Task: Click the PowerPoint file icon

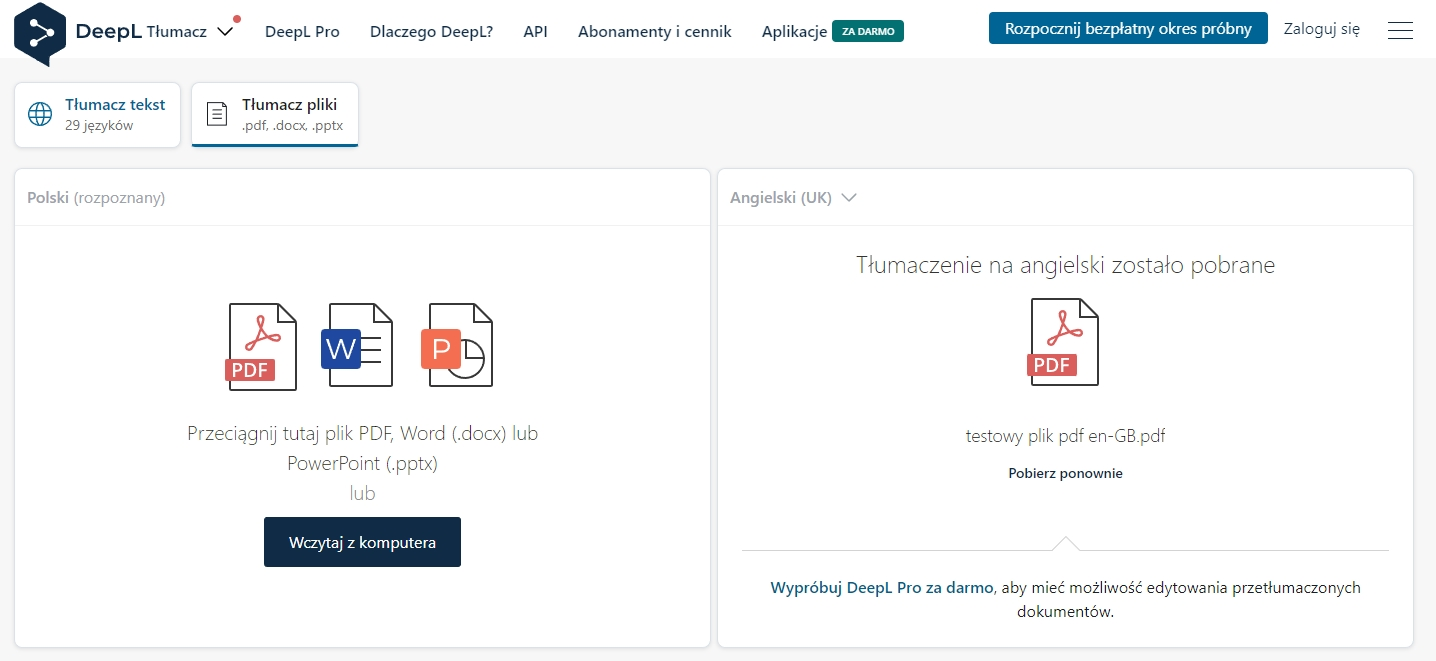Action: click(457, 346)
